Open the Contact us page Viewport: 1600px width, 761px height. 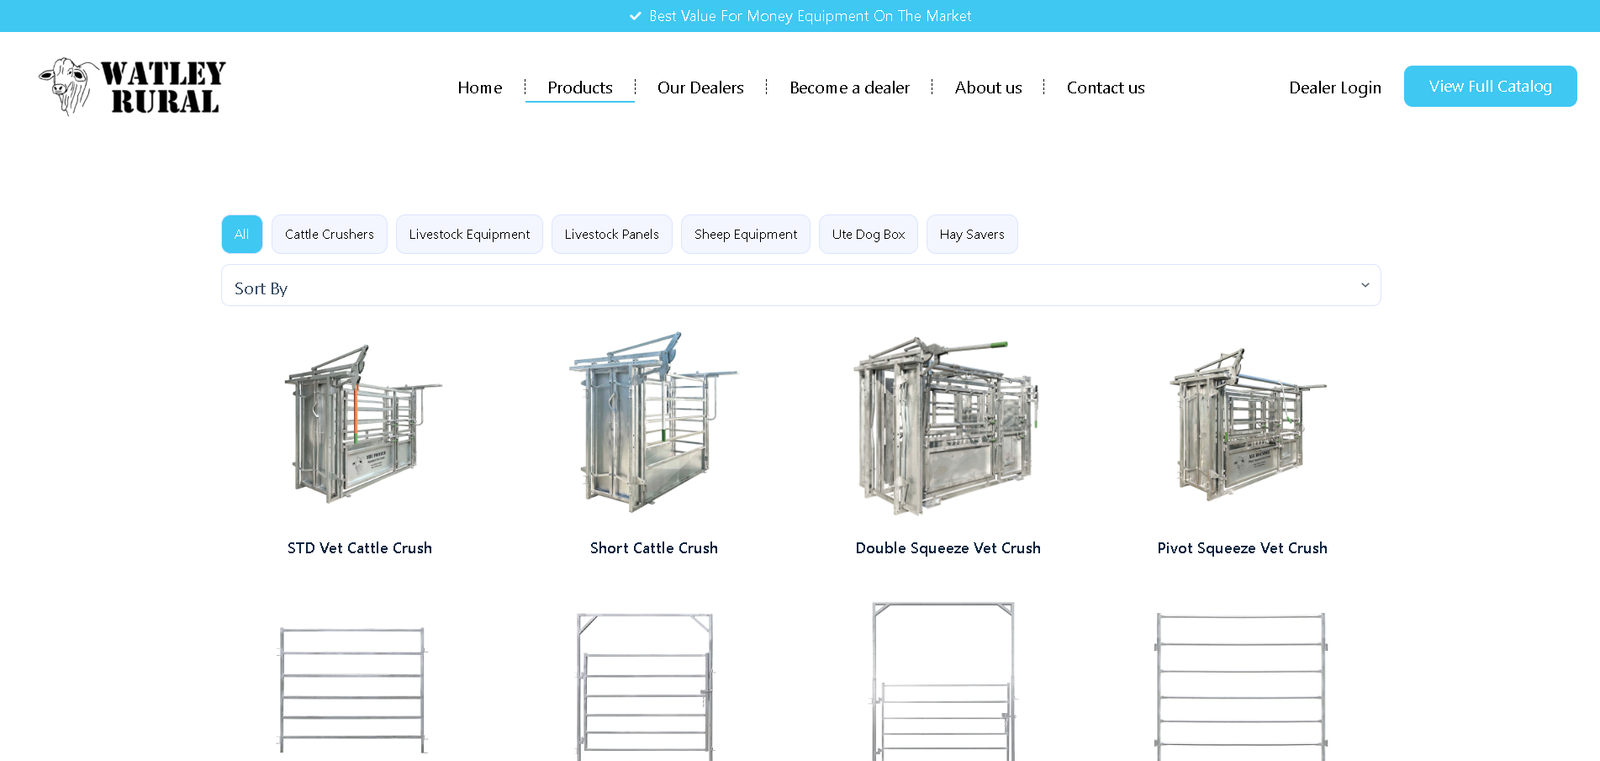point(1105,88)
